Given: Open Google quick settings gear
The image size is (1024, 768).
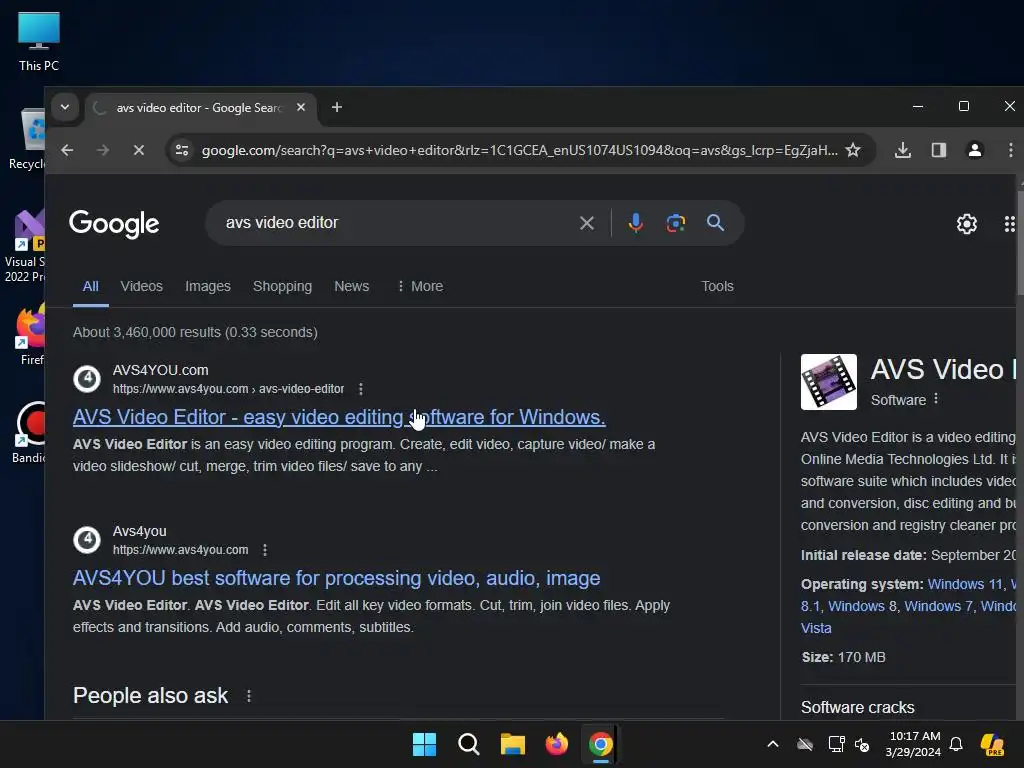Looking at the screenshot, I should [x=967, y=224].
